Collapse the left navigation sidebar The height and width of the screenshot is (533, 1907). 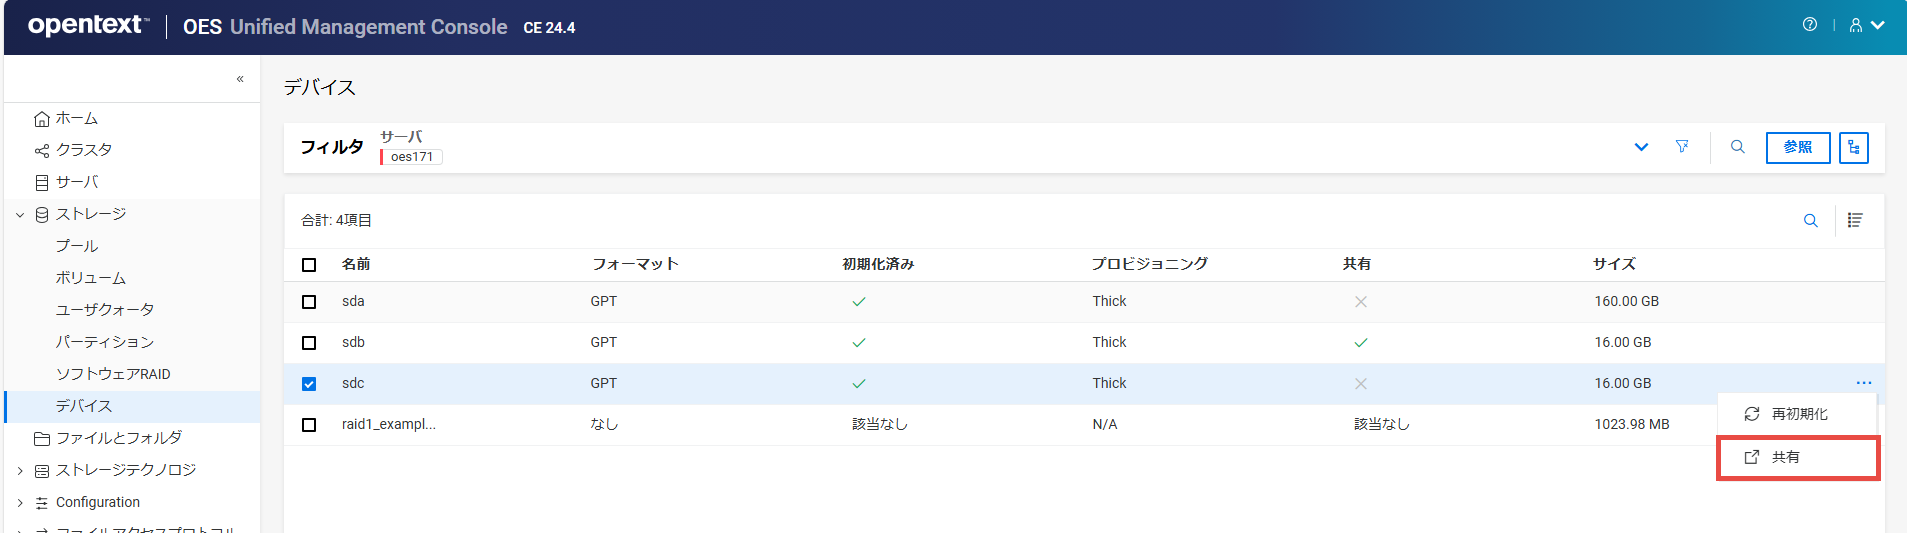click(x=240, y=79)
